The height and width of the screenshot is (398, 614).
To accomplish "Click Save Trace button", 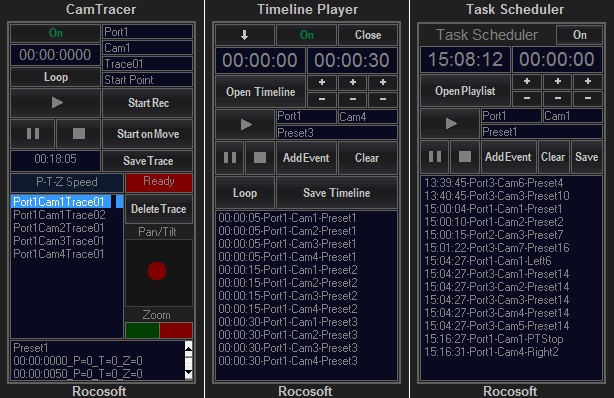I will pos(148,161).
